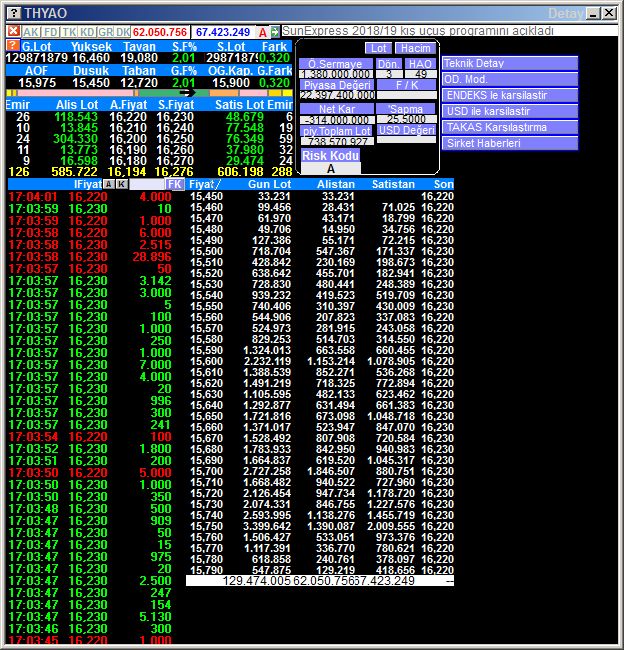Click the FD toolbar button

[51, 32]
